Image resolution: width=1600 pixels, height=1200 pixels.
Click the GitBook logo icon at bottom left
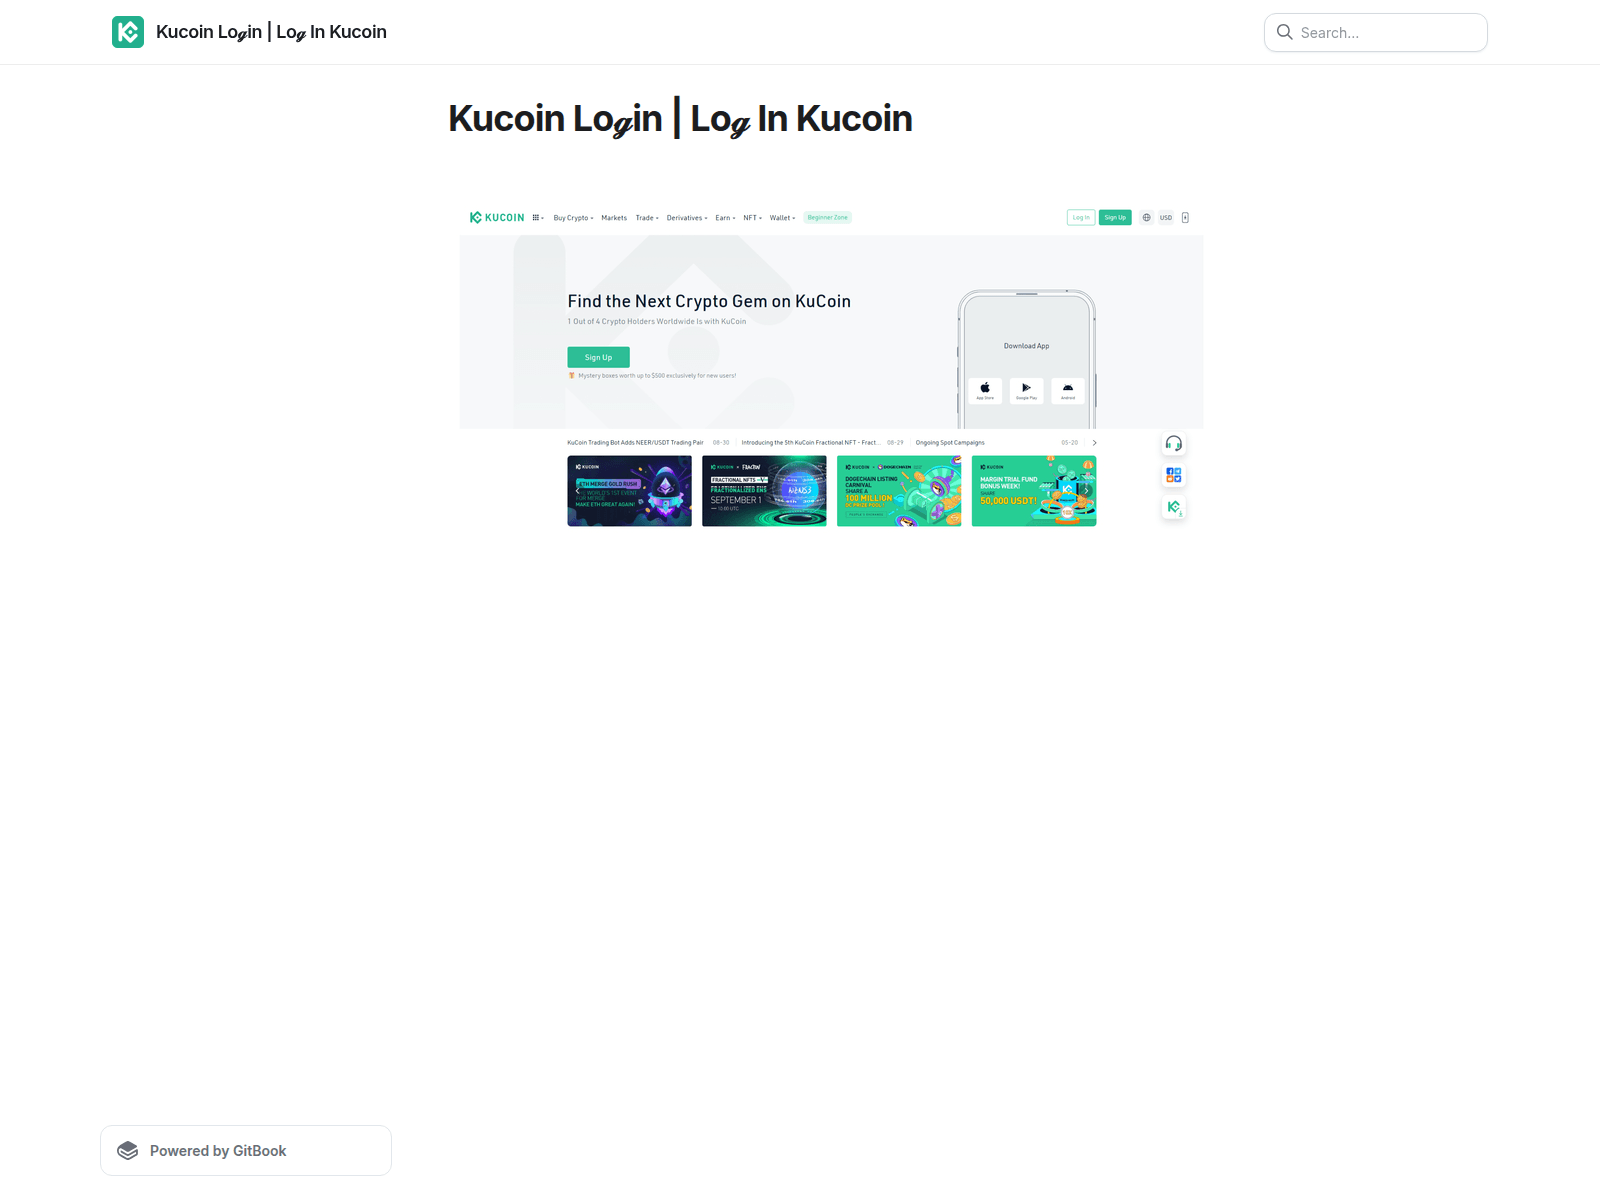128,1151
